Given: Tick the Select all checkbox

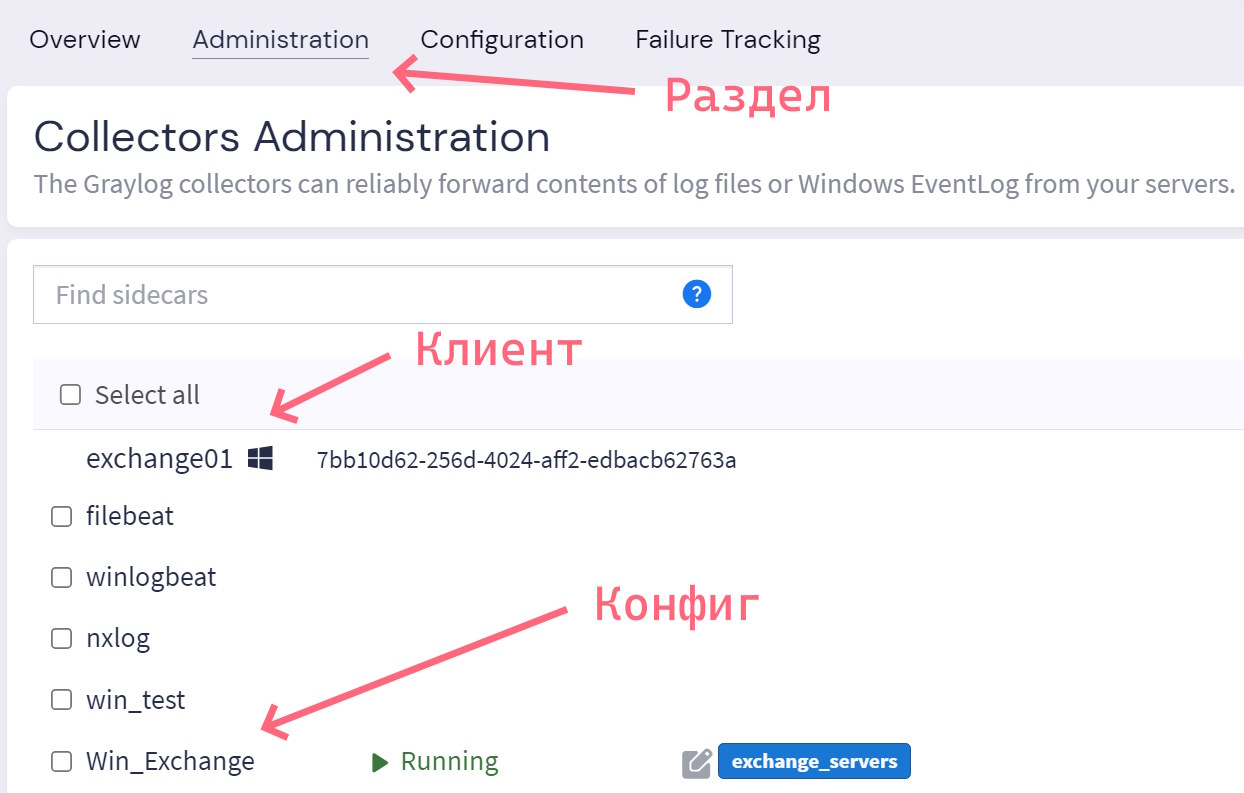Looking at the screenshot, I should (70, 395).
